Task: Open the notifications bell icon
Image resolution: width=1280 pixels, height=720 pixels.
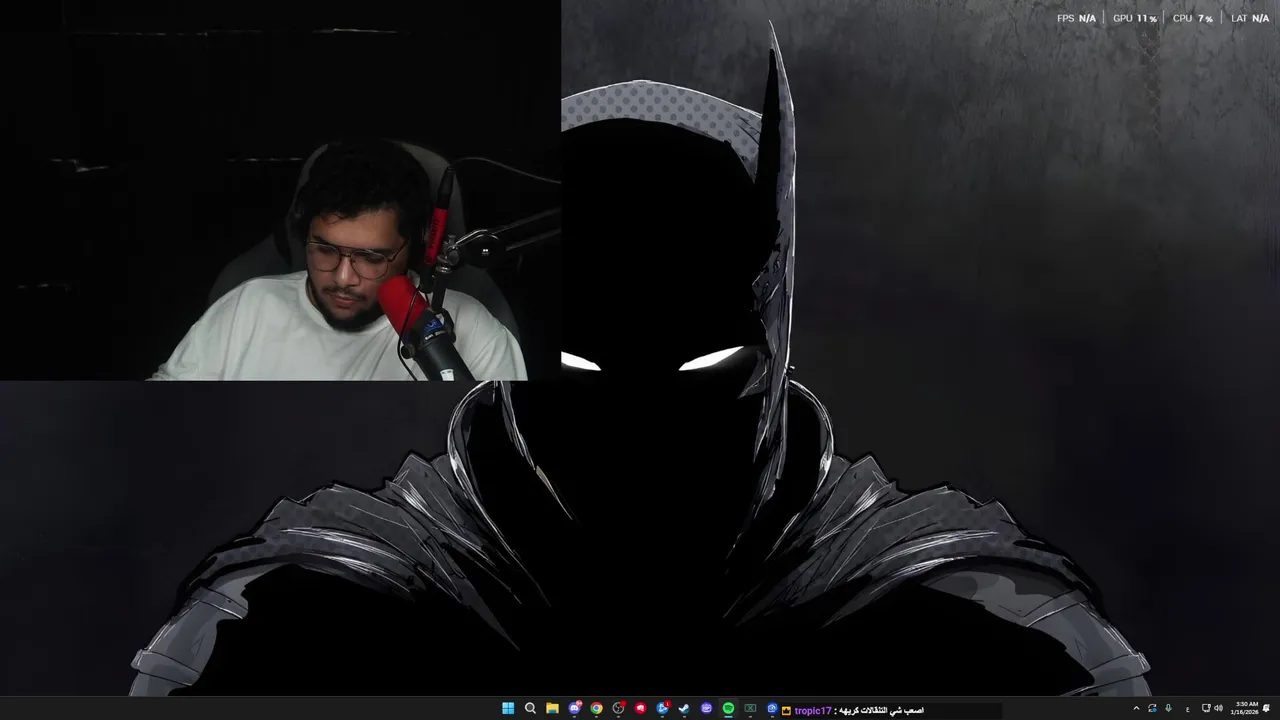Action: [x=1266, y=708]
